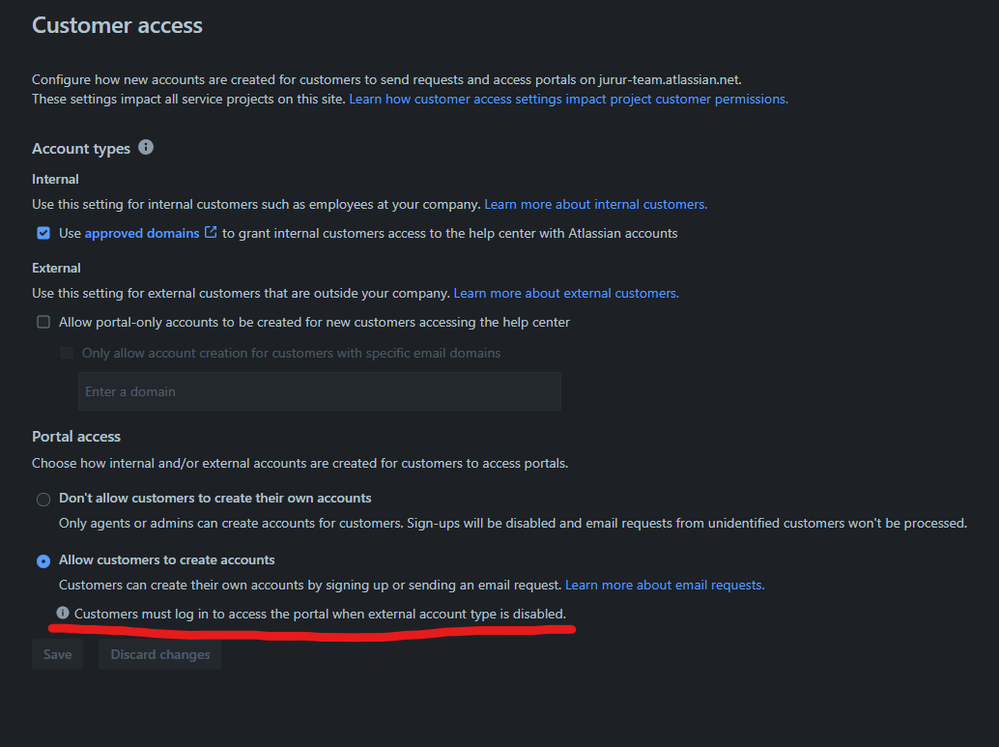This screenshot has width=999, height=747.
Task: Open learn more about internal customers
Action: tap(595, 203)
